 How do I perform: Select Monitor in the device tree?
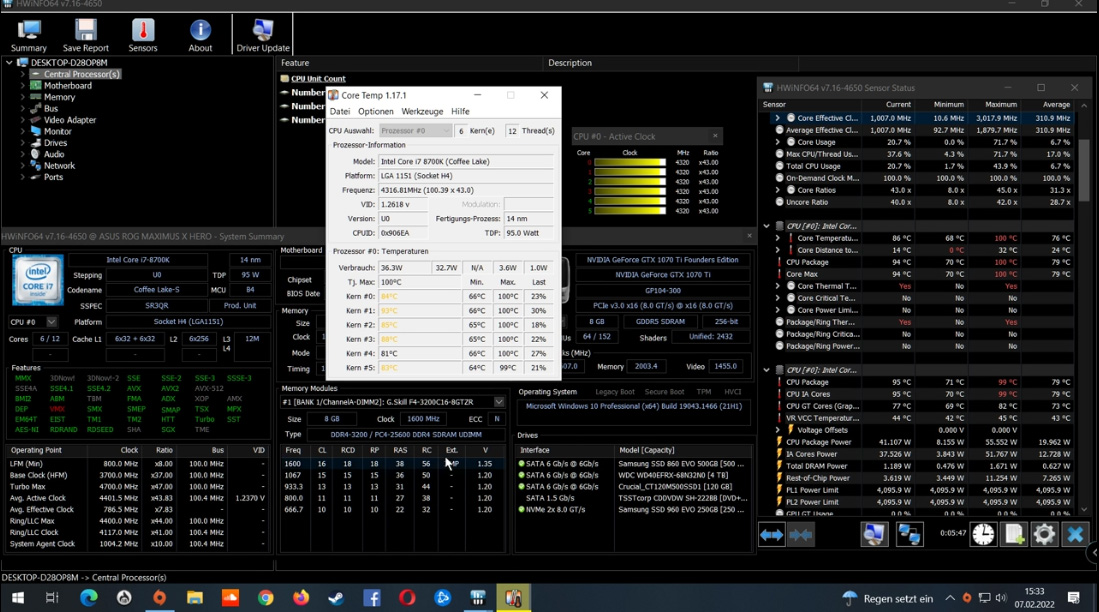(x=57, y=131)
